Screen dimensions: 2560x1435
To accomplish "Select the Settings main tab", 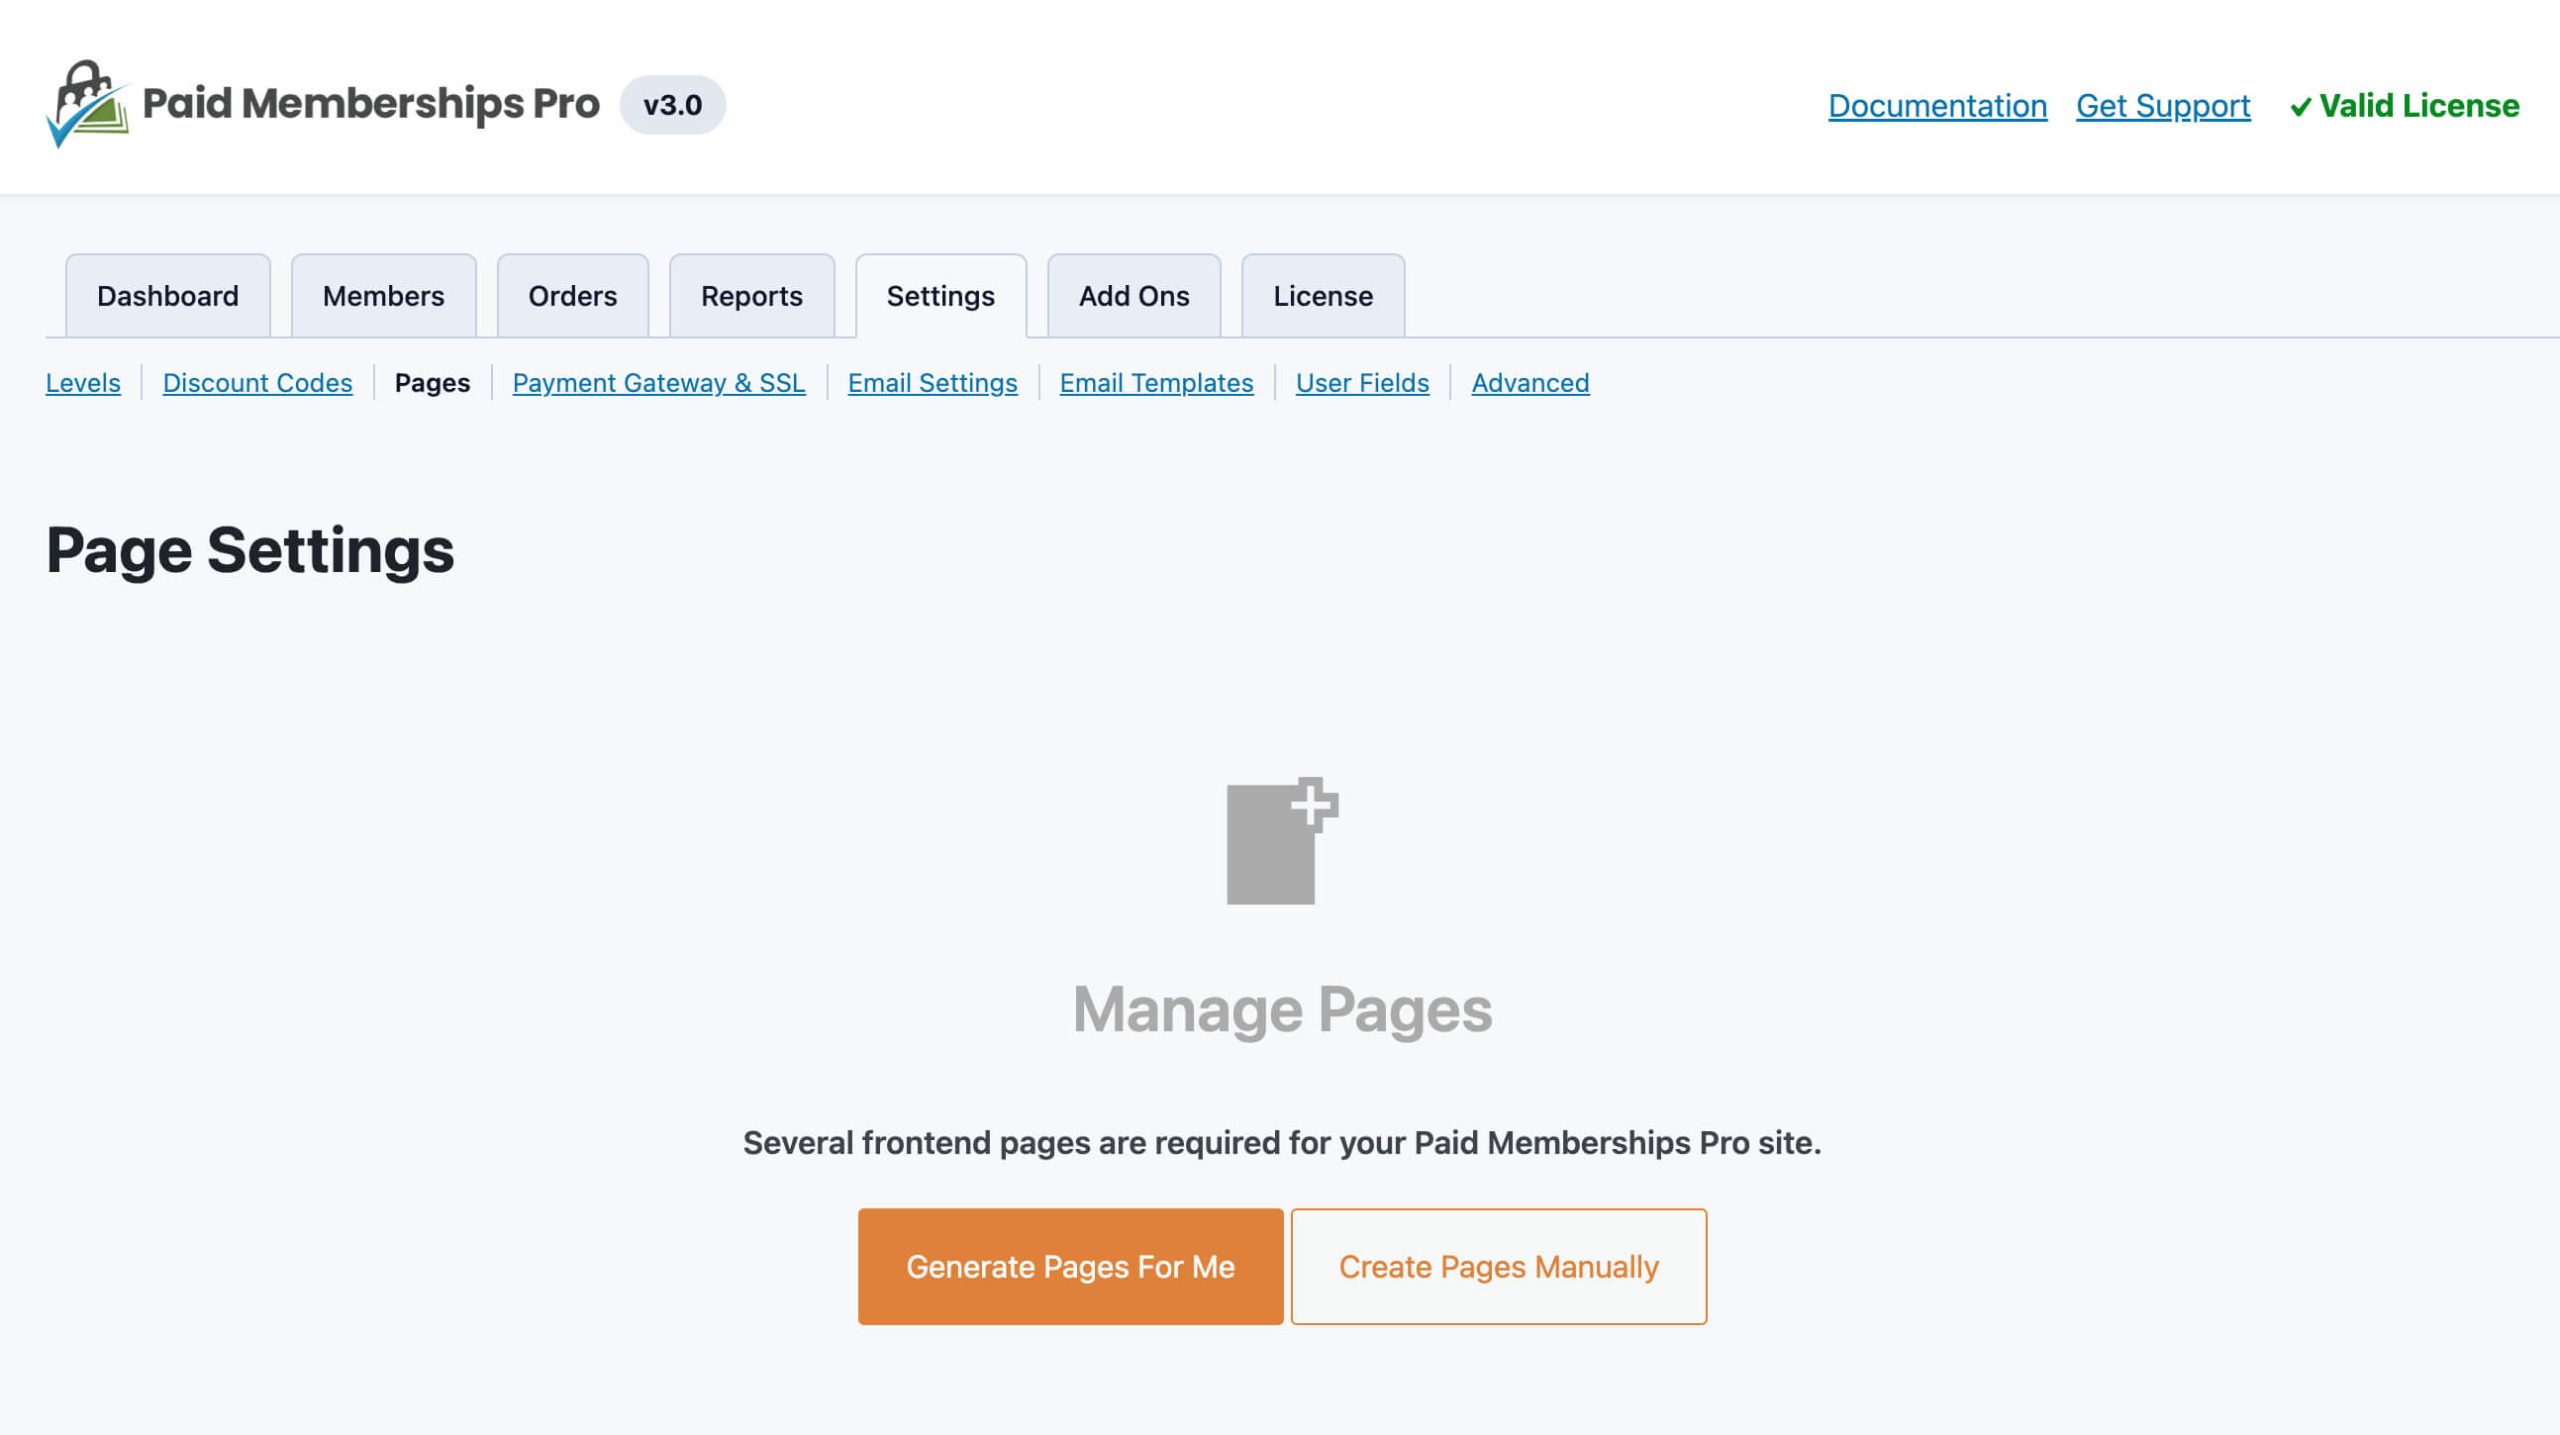I will click(941, 295).
